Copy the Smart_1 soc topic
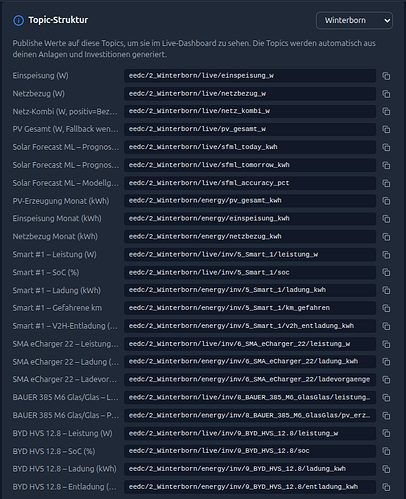406x499 pixels. pos(386,272)
